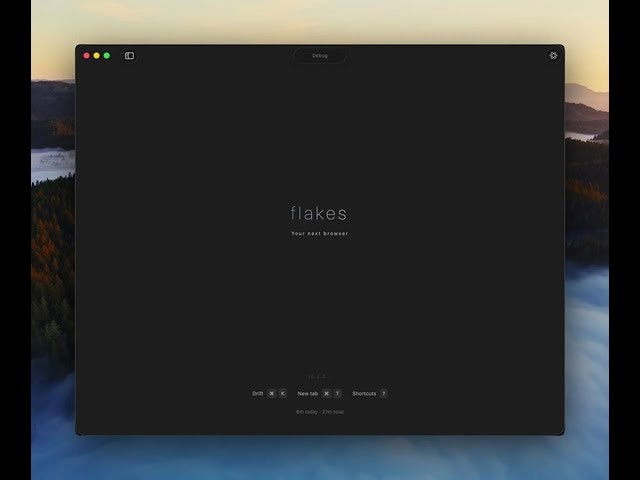Screen dimensions: 640x480
Task: Click the version number above the shortcuts
Action: [x=316, y=376]
